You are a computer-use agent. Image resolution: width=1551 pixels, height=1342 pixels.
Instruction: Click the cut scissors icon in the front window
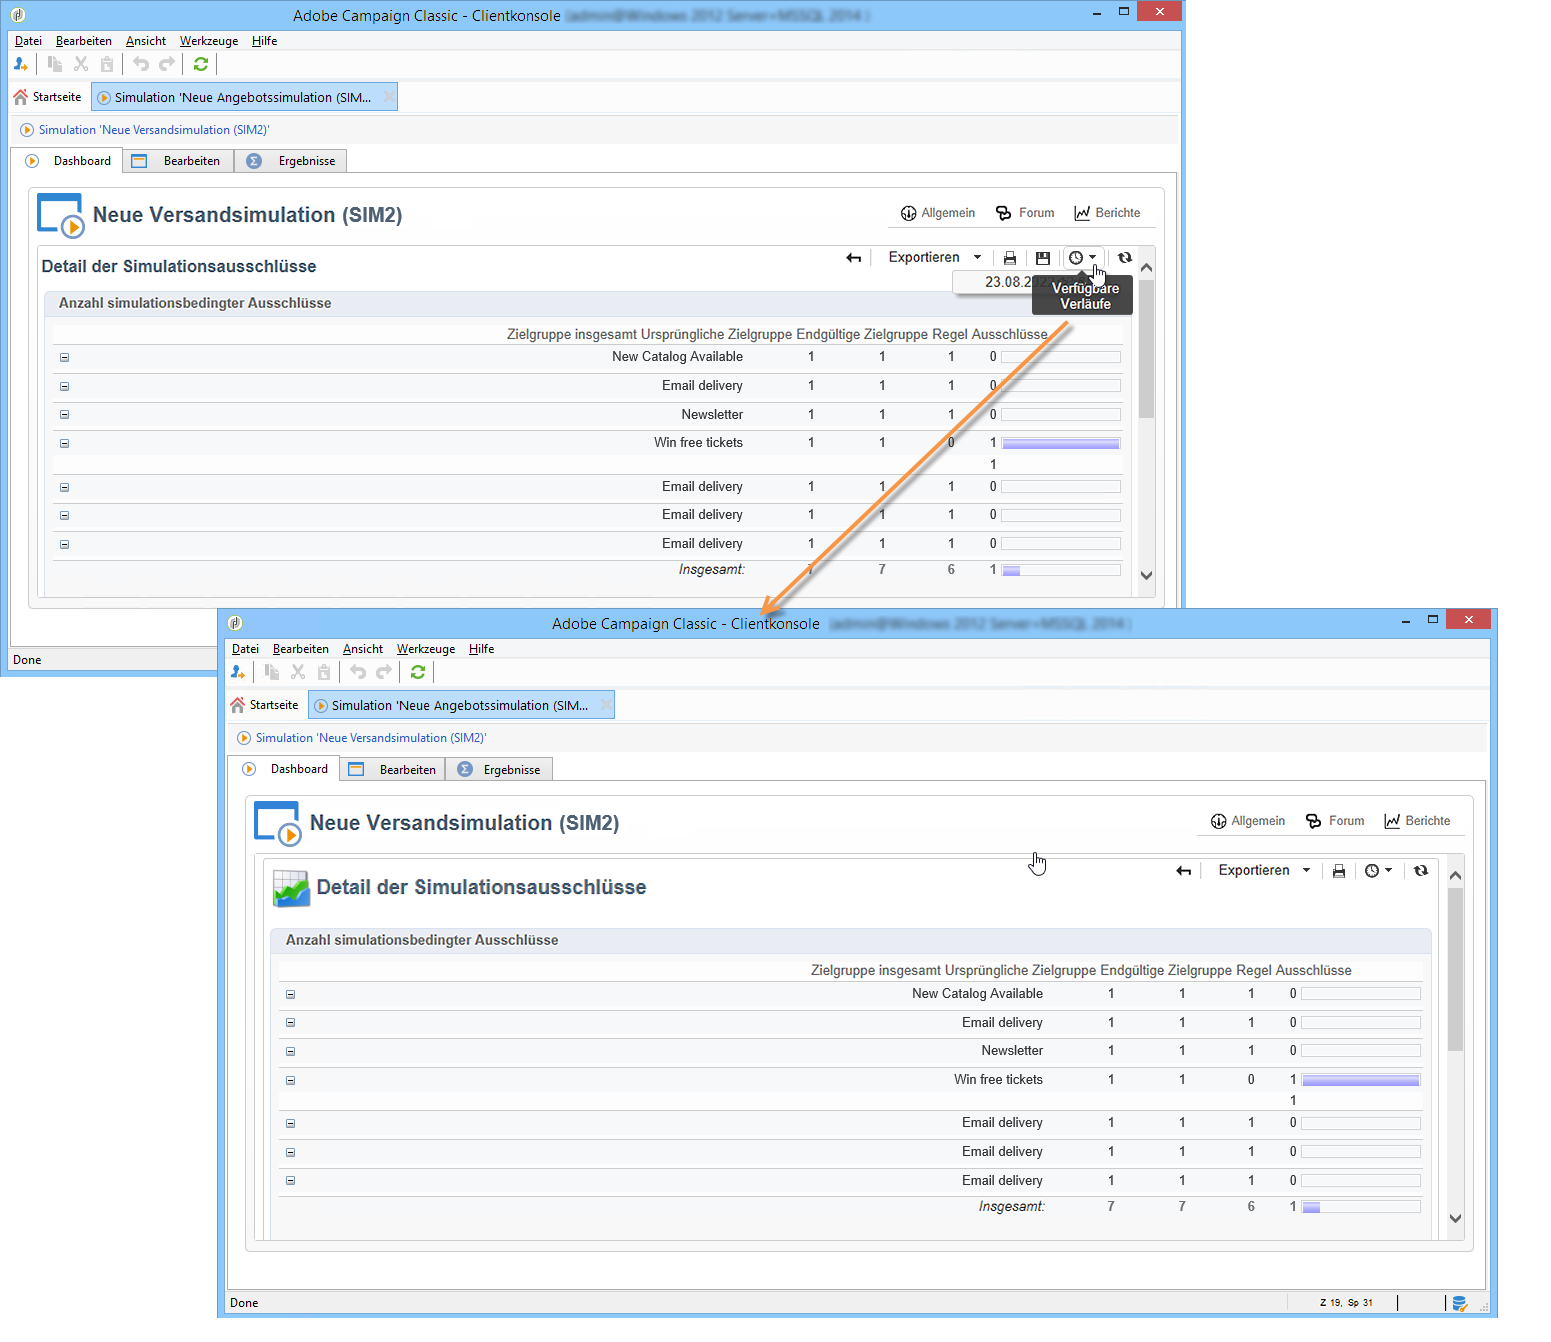point(298,672)
